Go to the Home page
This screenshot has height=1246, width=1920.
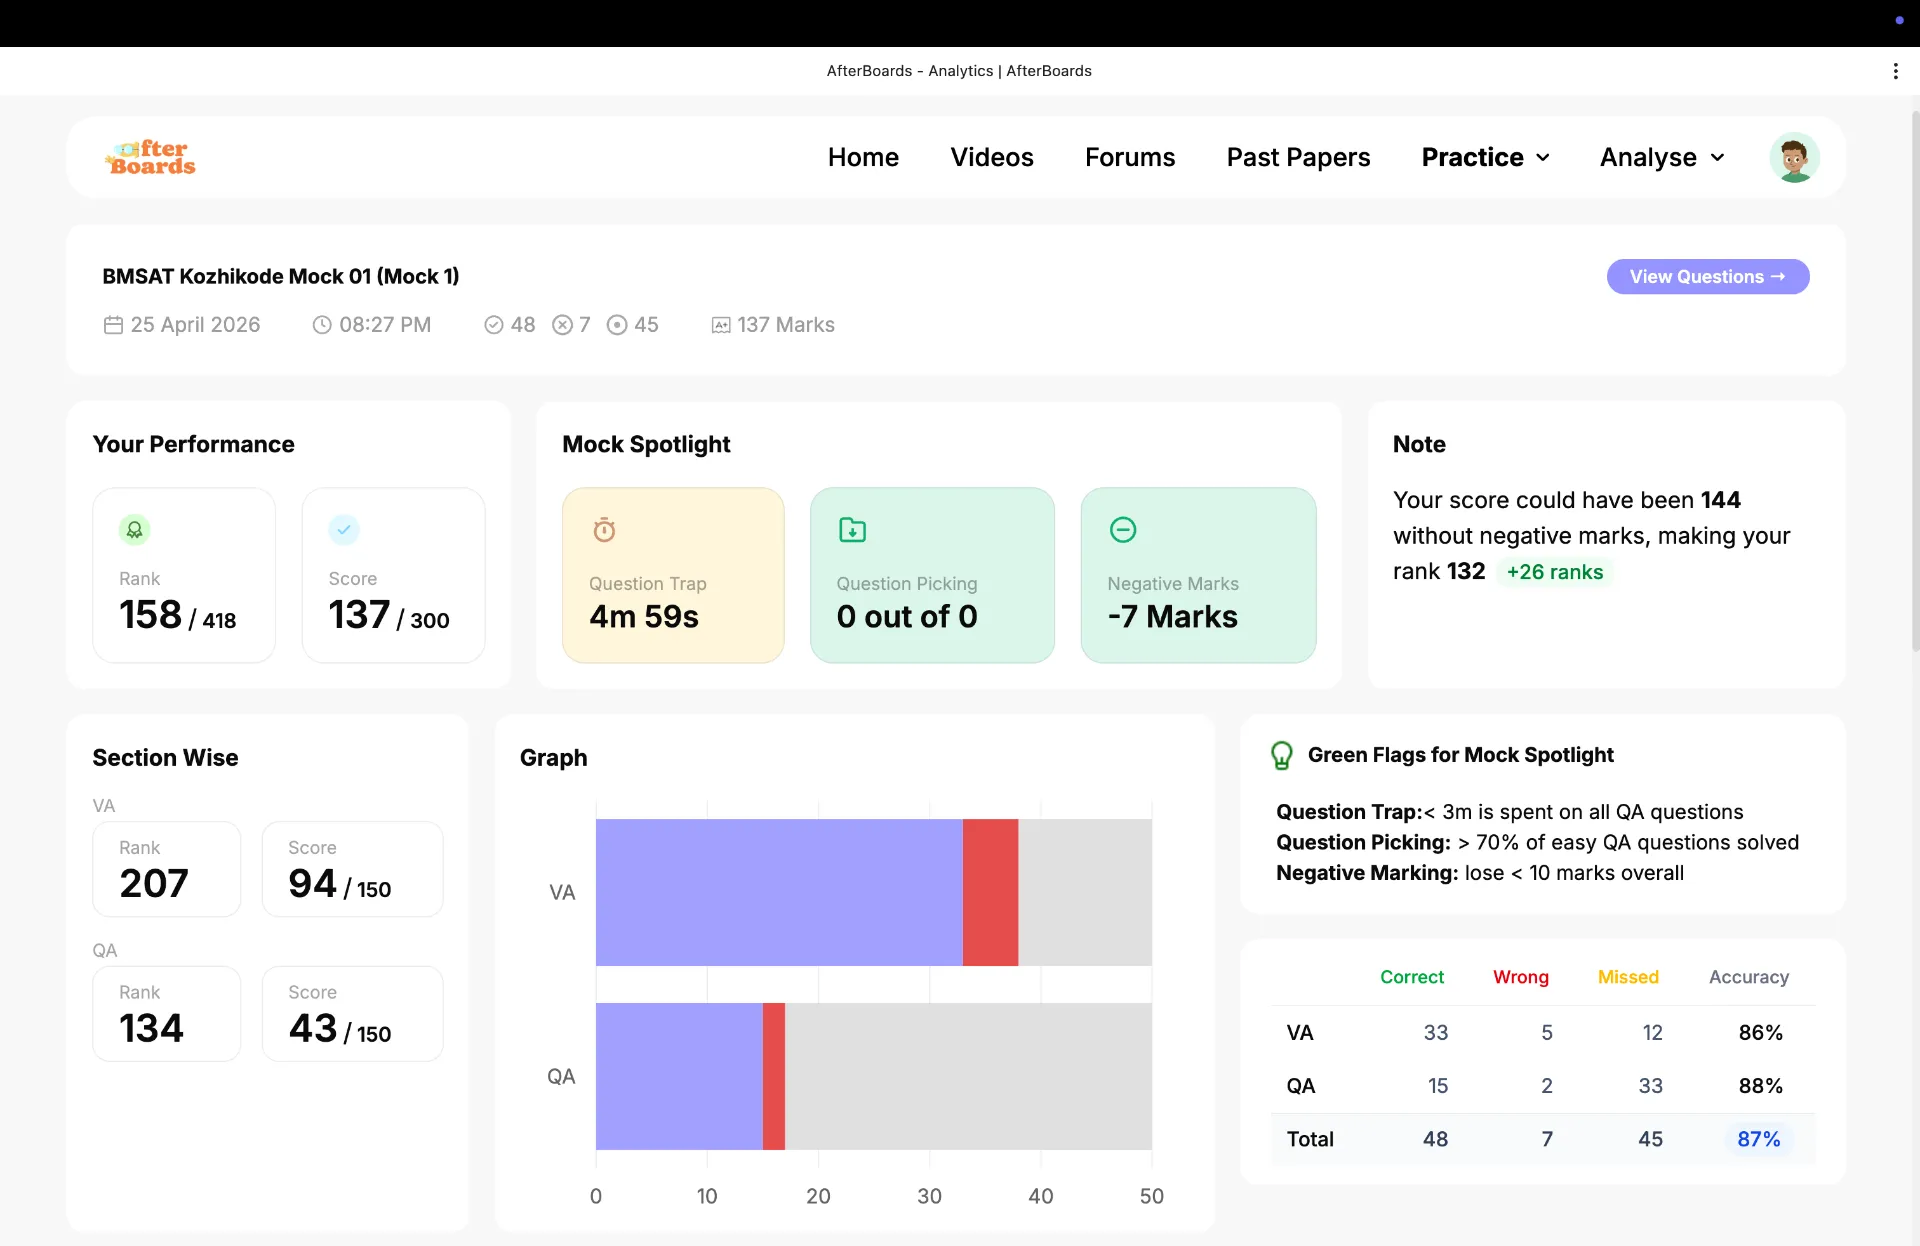[x=863, y=157]
